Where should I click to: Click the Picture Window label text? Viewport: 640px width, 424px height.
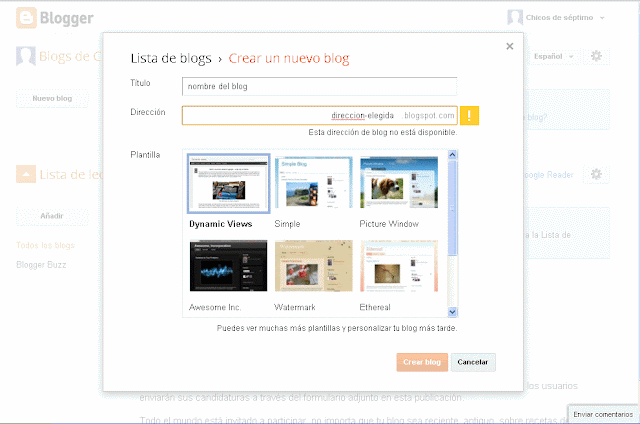(389, 224)
